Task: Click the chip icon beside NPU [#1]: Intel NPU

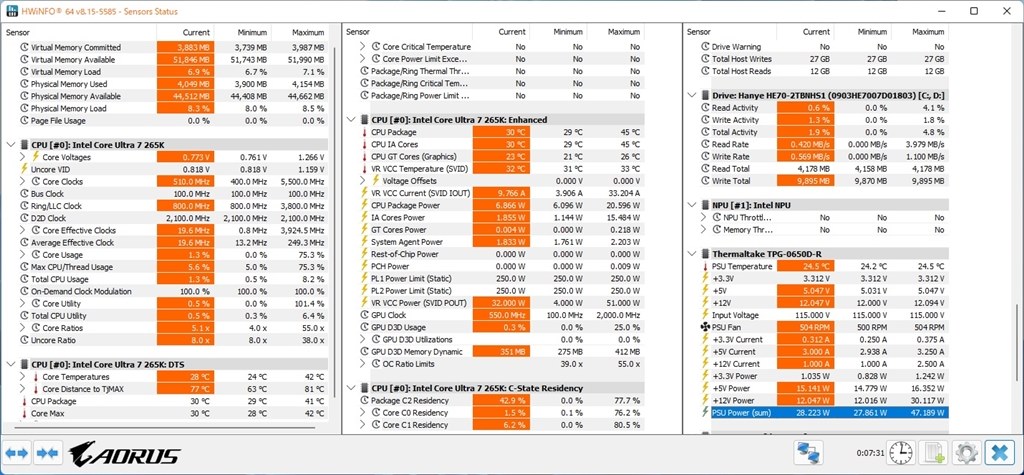Action: click(706, 205)
